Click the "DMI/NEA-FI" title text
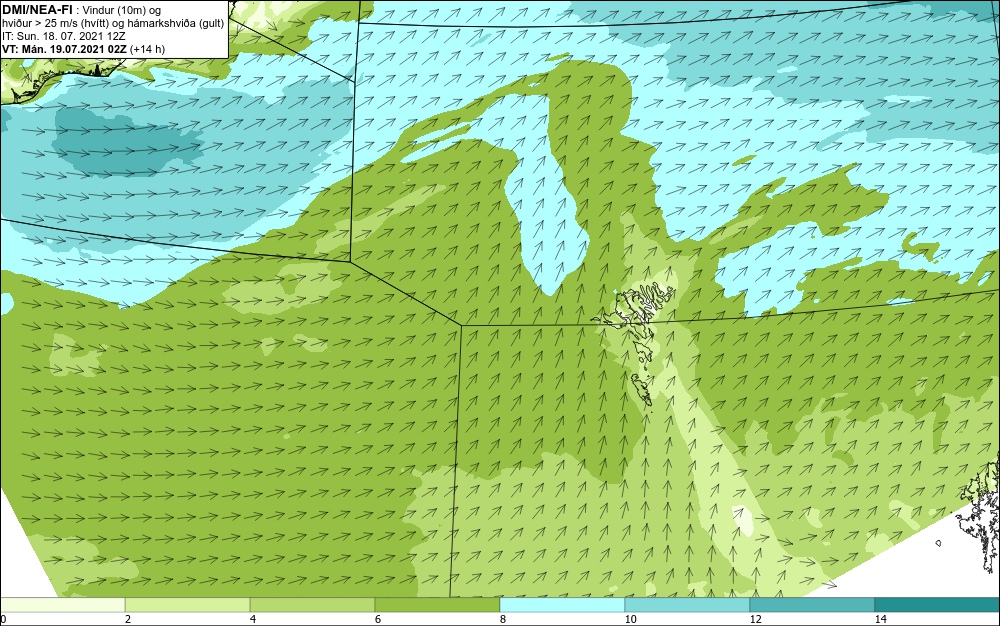The height and width of the screenshot is (626, 1000). pyautogui.click(x=37, y=9)
